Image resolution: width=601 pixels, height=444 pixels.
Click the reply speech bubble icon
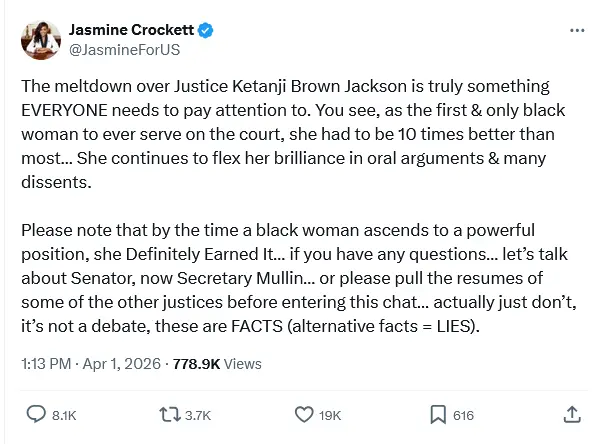click(36, 413)
